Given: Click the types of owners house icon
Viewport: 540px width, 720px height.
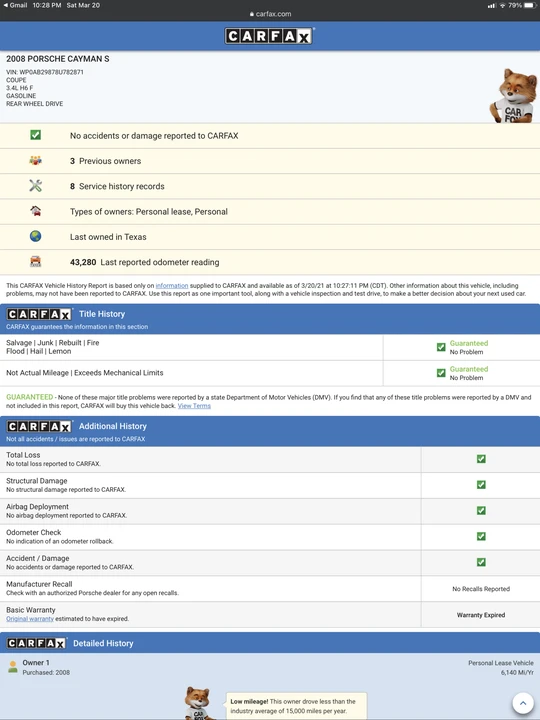Looking at the screenshot, I should (35, 211).
